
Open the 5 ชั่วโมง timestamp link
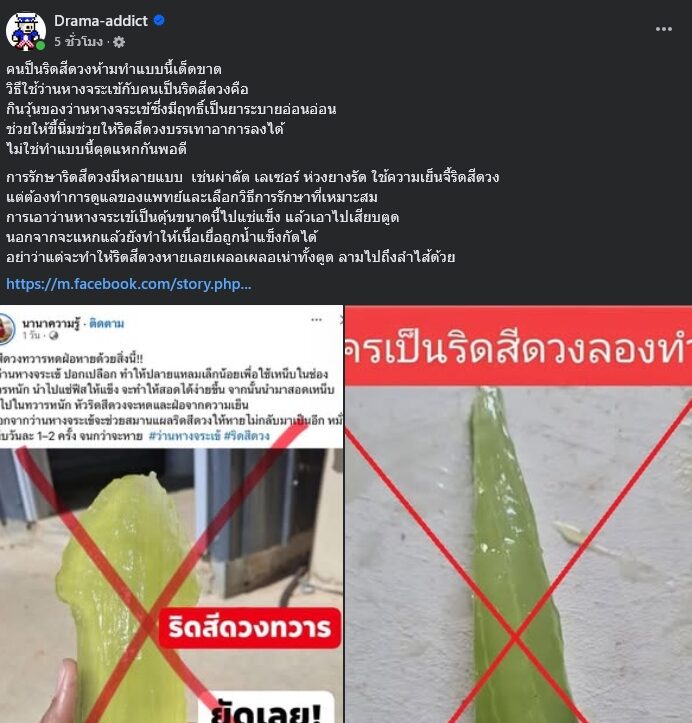tap(78, 42)
